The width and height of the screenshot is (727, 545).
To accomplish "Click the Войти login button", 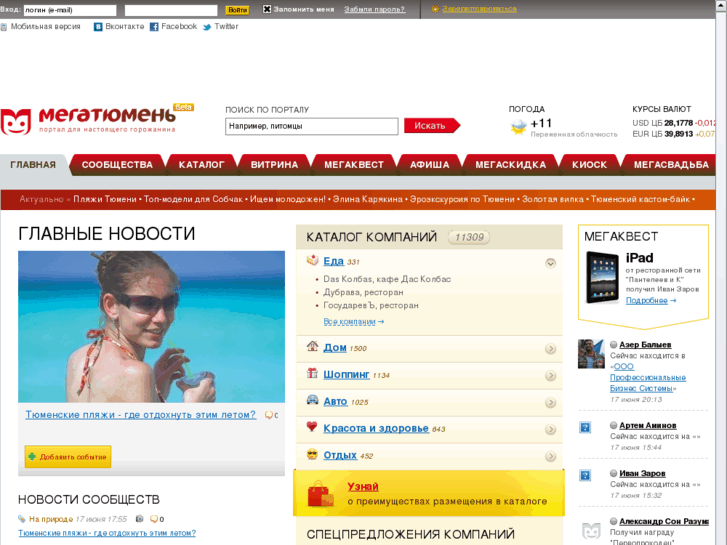I will pos(237,10).
